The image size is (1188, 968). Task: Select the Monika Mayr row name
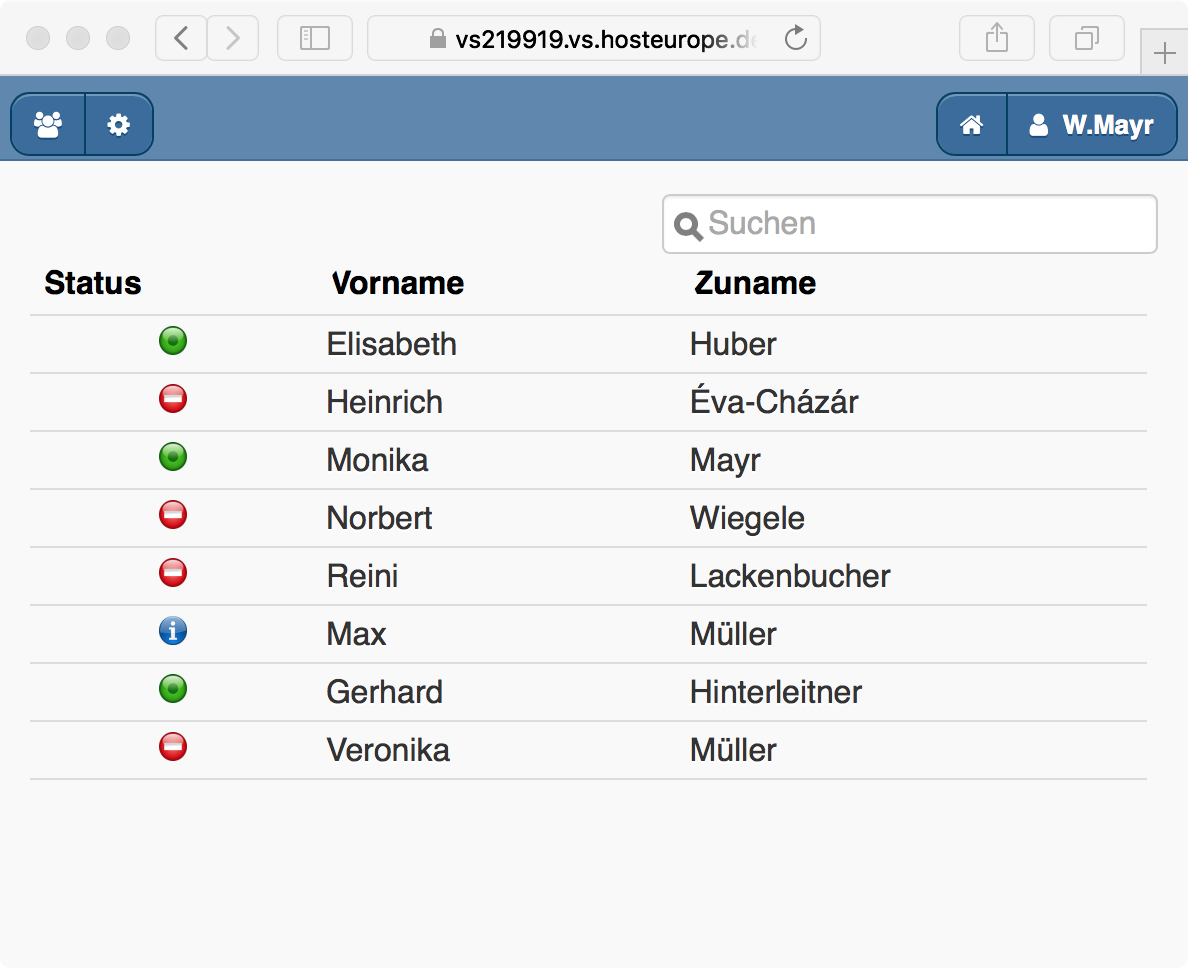click(377, 460)
